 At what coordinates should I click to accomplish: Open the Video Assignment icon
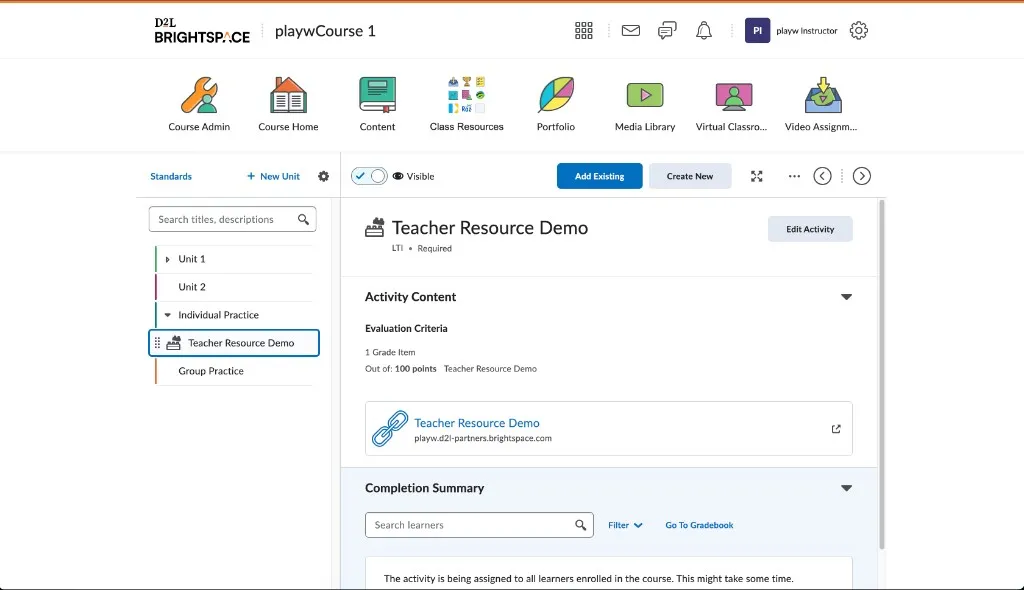823,95
